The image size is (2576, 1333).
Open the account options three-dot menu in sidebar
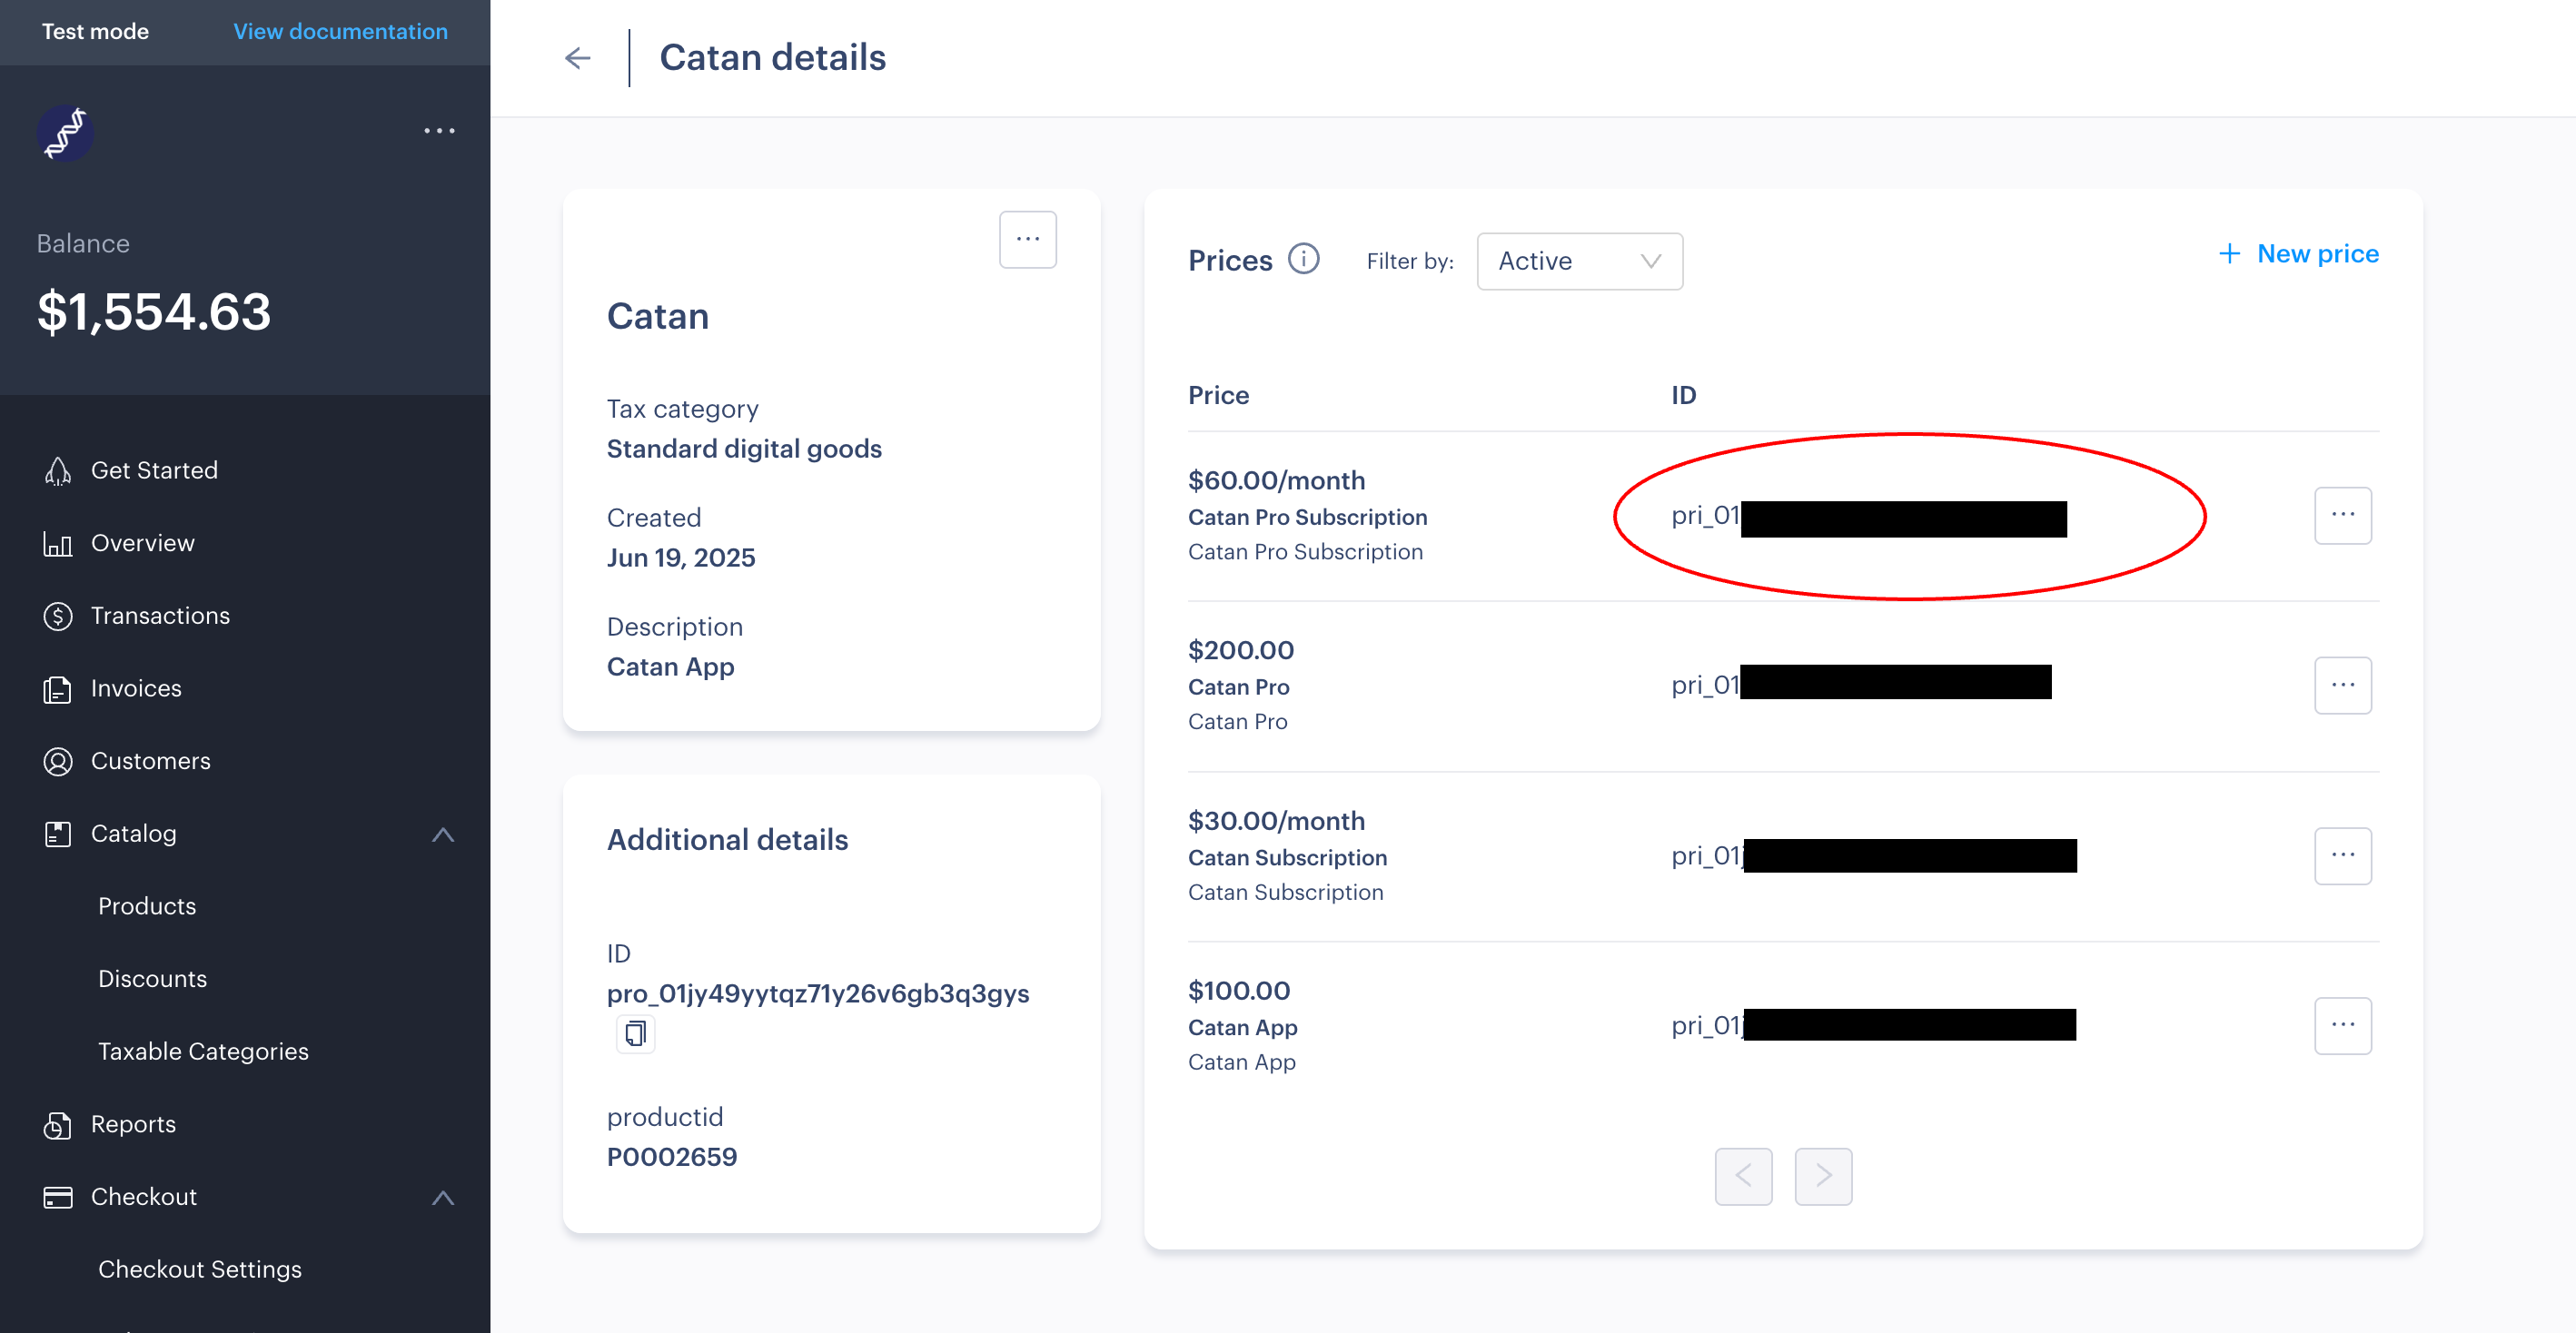(439, 131)
